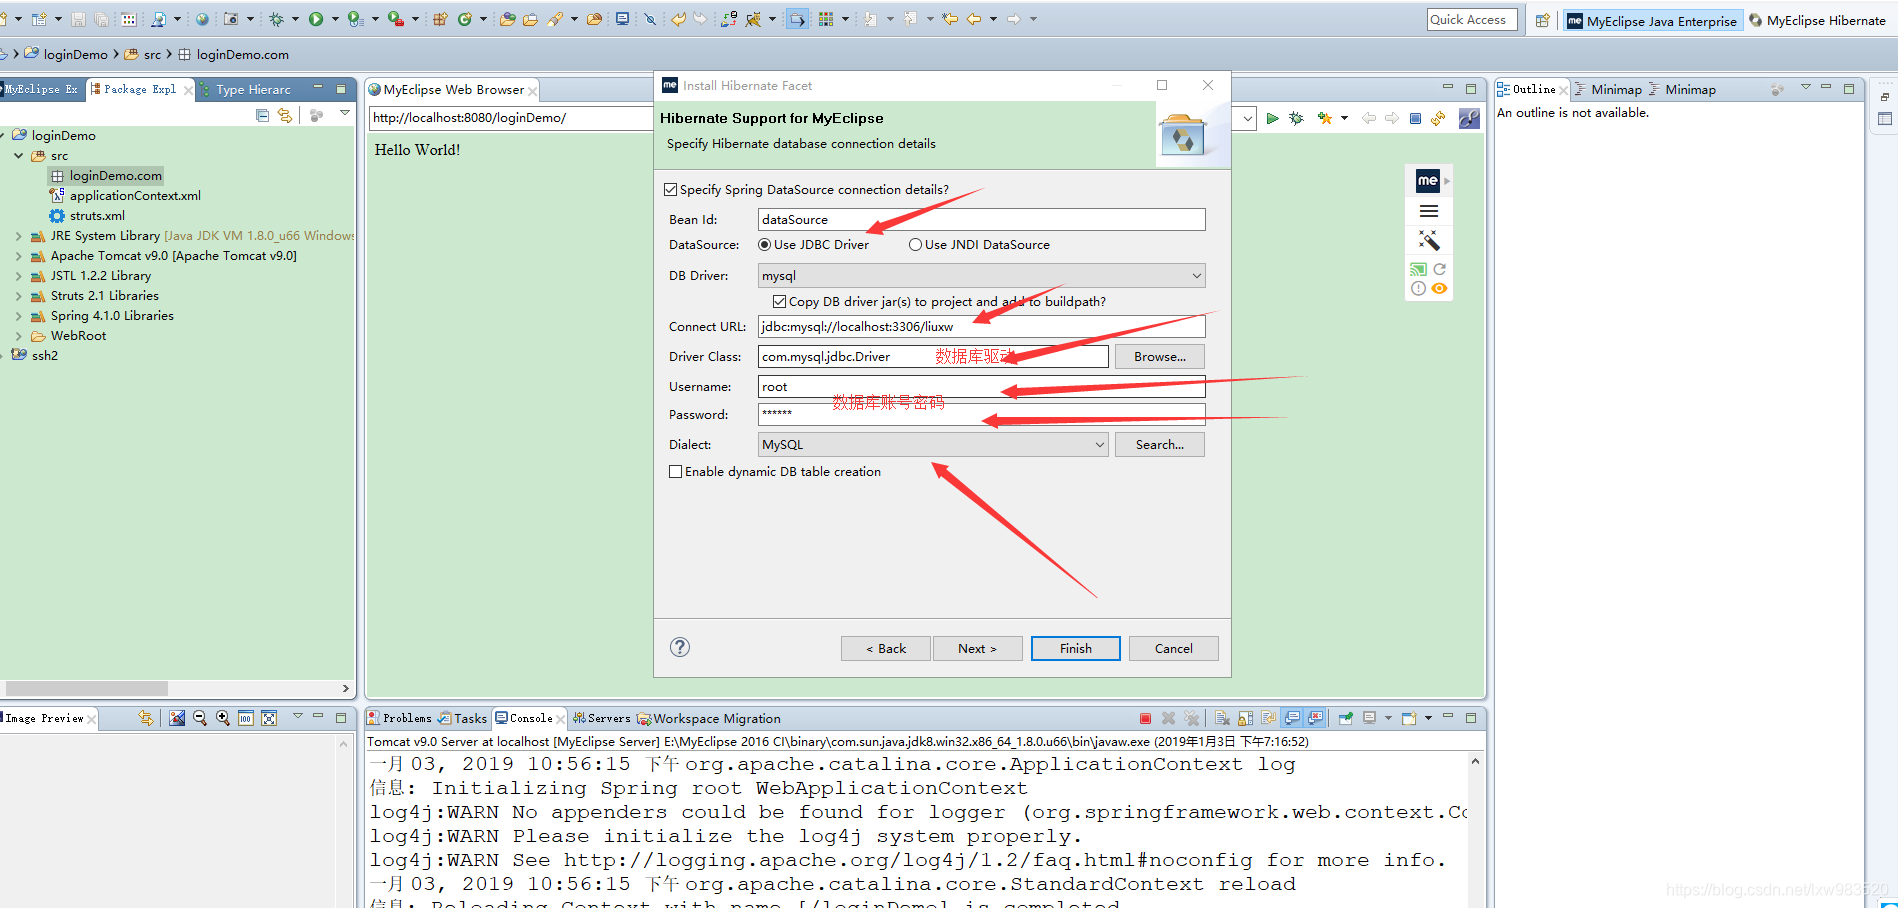This screenshot has height=908, width=1898.
Task: Click the green Run button in main toolbar
Action: 316,19
